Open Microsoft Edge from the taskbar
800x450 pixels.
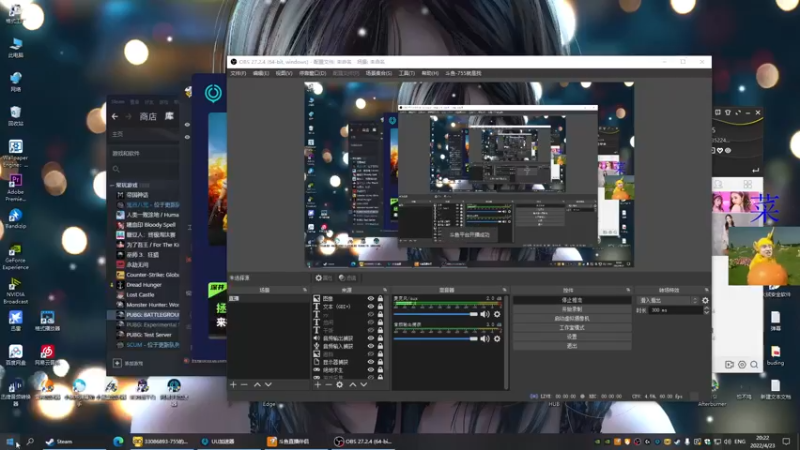pyautogui.click(x=118, y=441)
